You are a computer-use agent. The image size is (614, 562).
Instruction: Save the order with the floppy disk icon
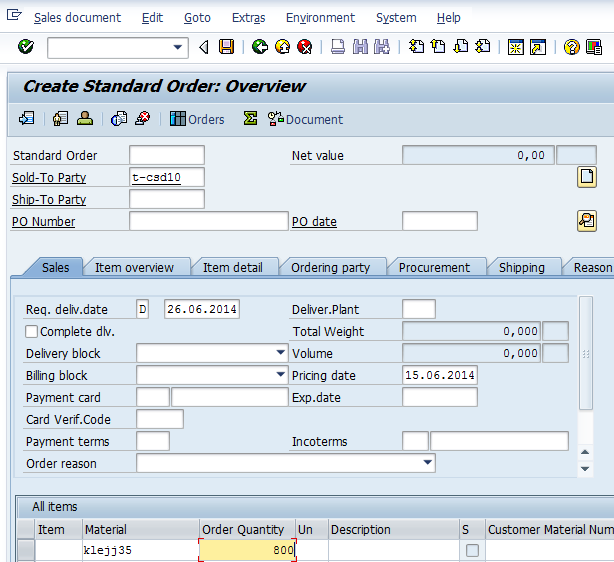pyautogui.click(x=226, y=47)
